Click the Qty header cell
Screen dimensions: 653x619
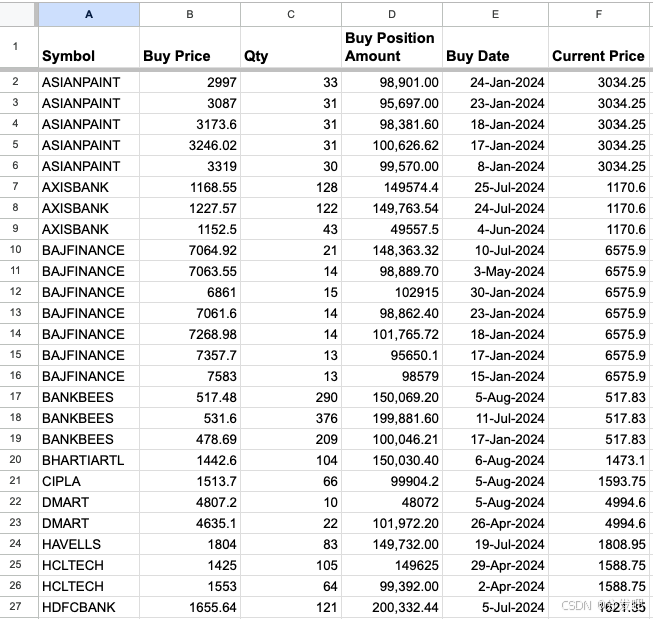tap(291, 47)
